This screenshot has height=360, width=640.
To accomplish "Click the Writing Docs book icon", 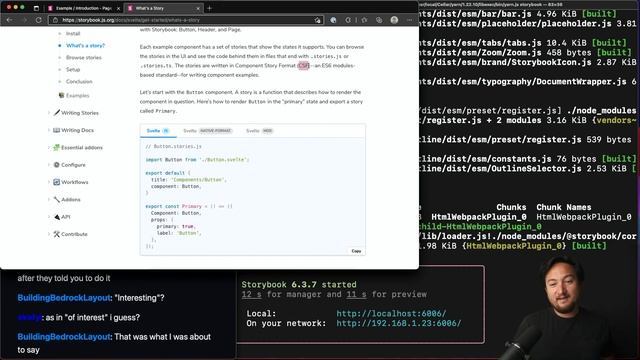I will tap(57, 130).
